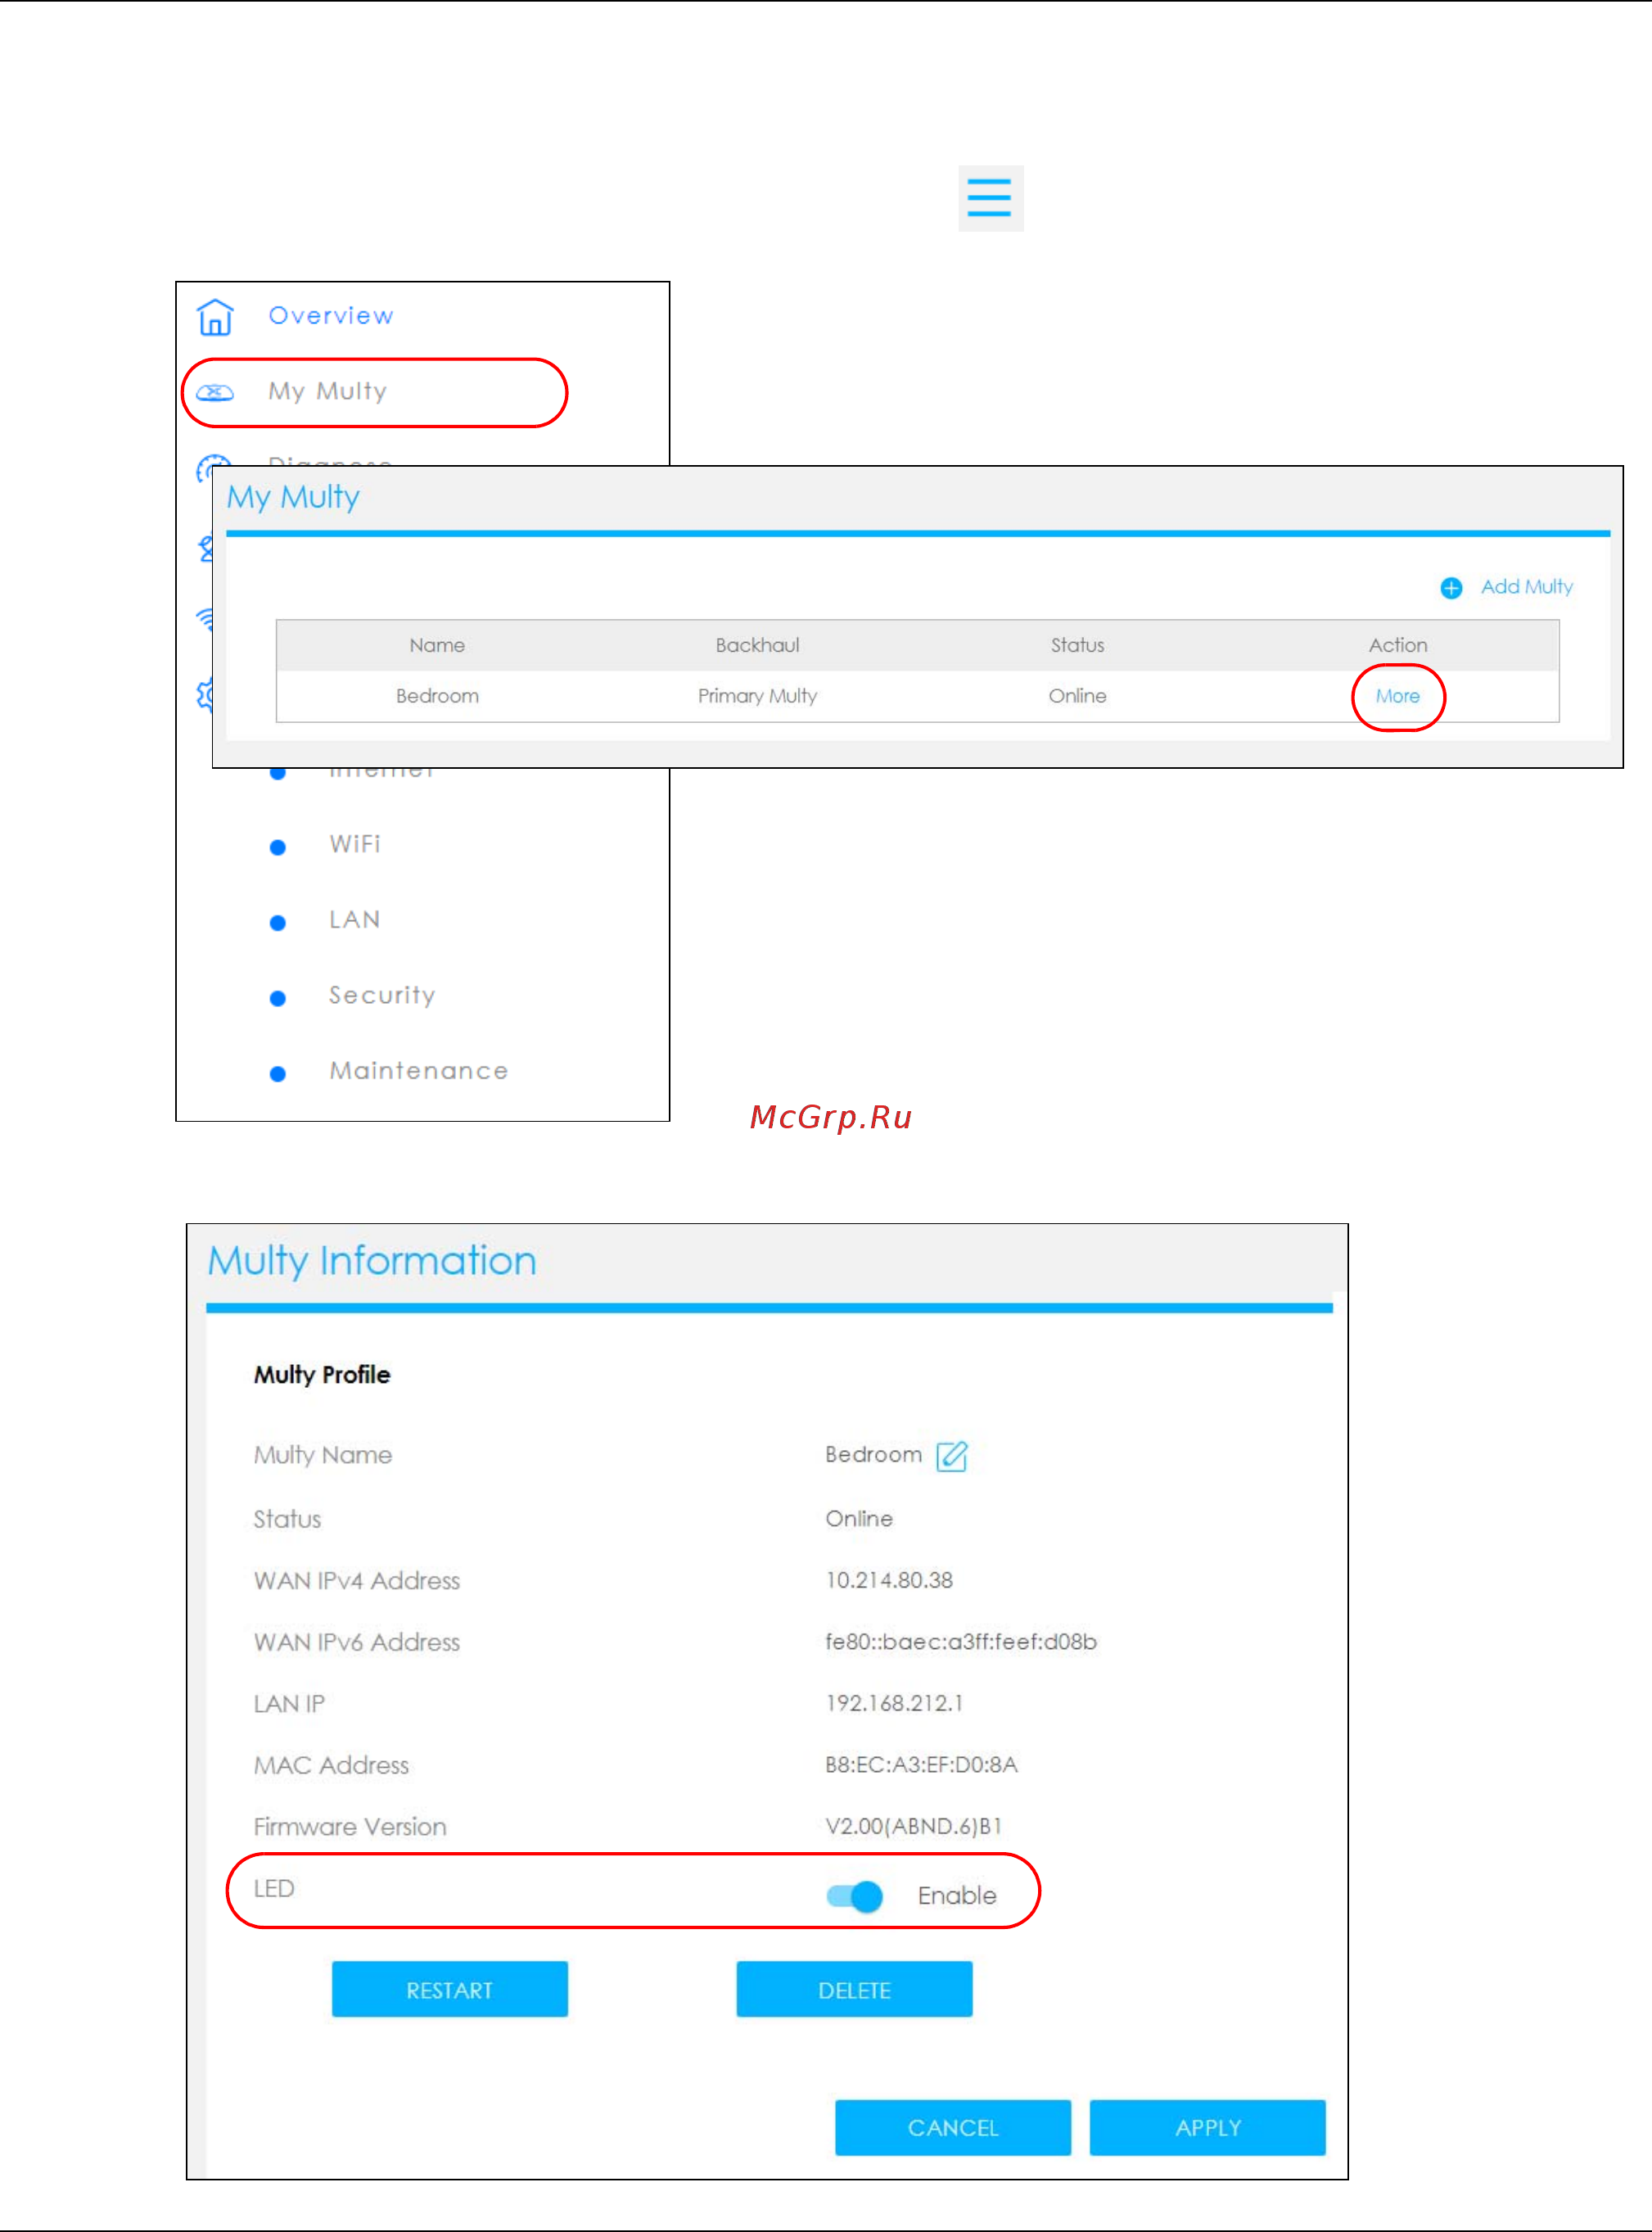Screen dimensions: 1652x2232
Task: Open Security menu item
Action: [382, 996]
